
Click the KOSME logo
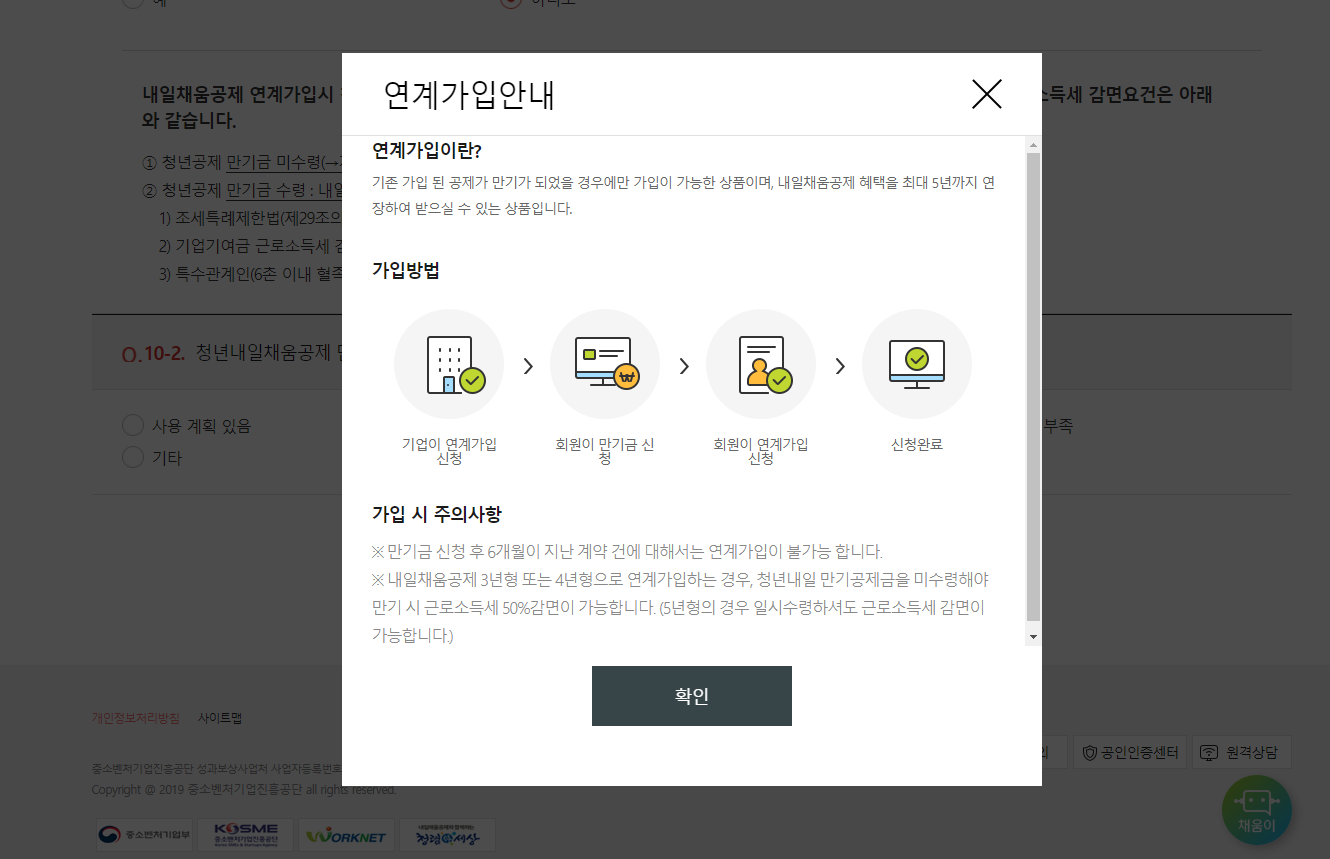[246, 836]
